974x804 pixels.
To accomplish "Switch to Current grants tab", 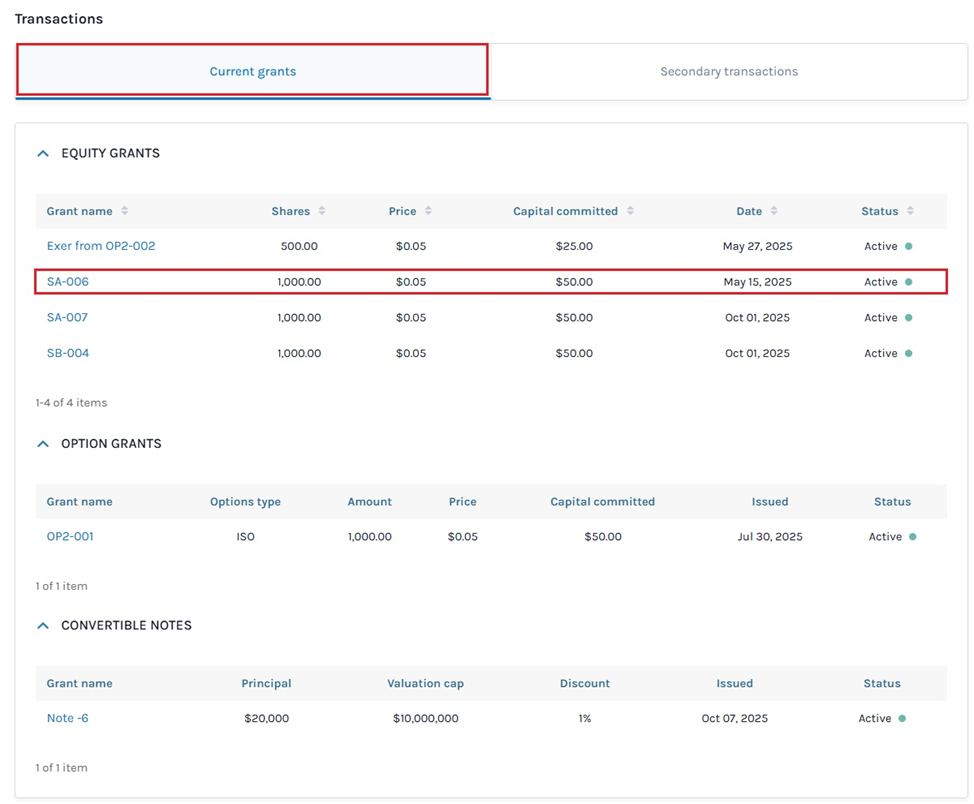I will tap(253, 71).
